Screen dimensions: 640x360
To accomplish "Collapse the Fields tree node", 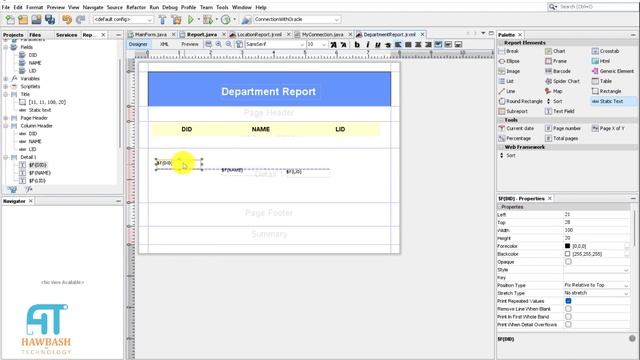I will click(6, 47).
